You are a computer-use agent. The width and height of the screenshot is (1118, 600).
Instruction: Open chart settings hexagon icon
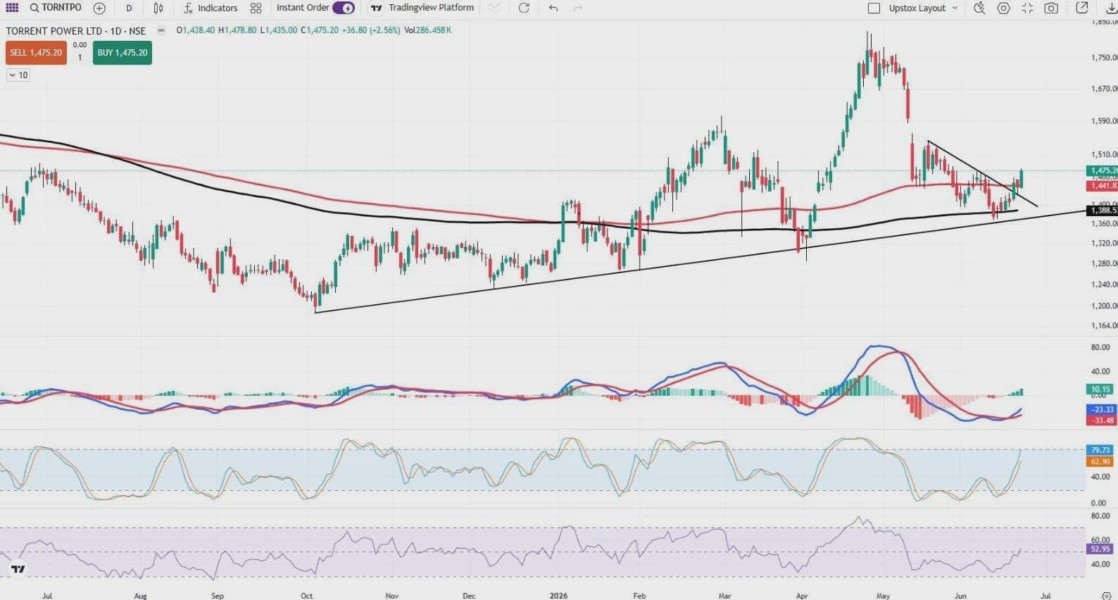tap(1003, 8)
